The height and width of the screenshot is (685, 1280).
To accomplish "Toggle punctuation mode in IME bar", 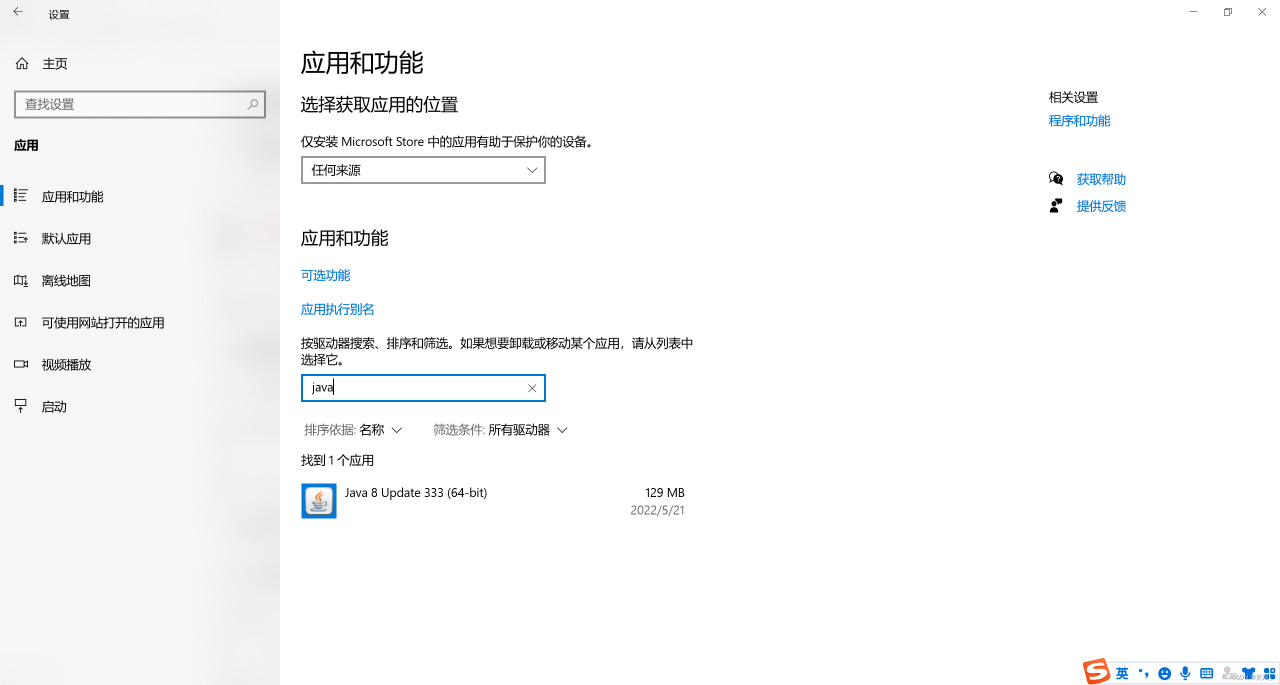I will click(1144, 672).
